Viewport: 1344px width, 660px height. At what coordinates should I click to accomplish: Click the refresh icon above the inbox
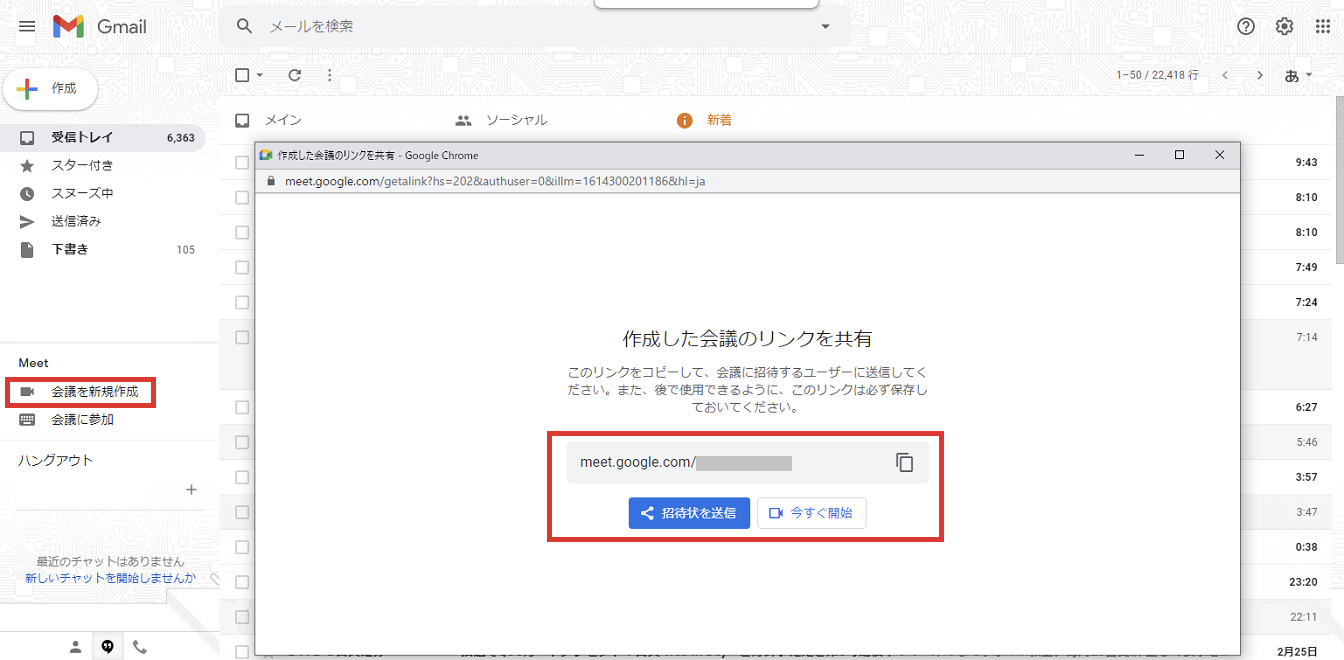pyautogui.click(x=293, y=74)
